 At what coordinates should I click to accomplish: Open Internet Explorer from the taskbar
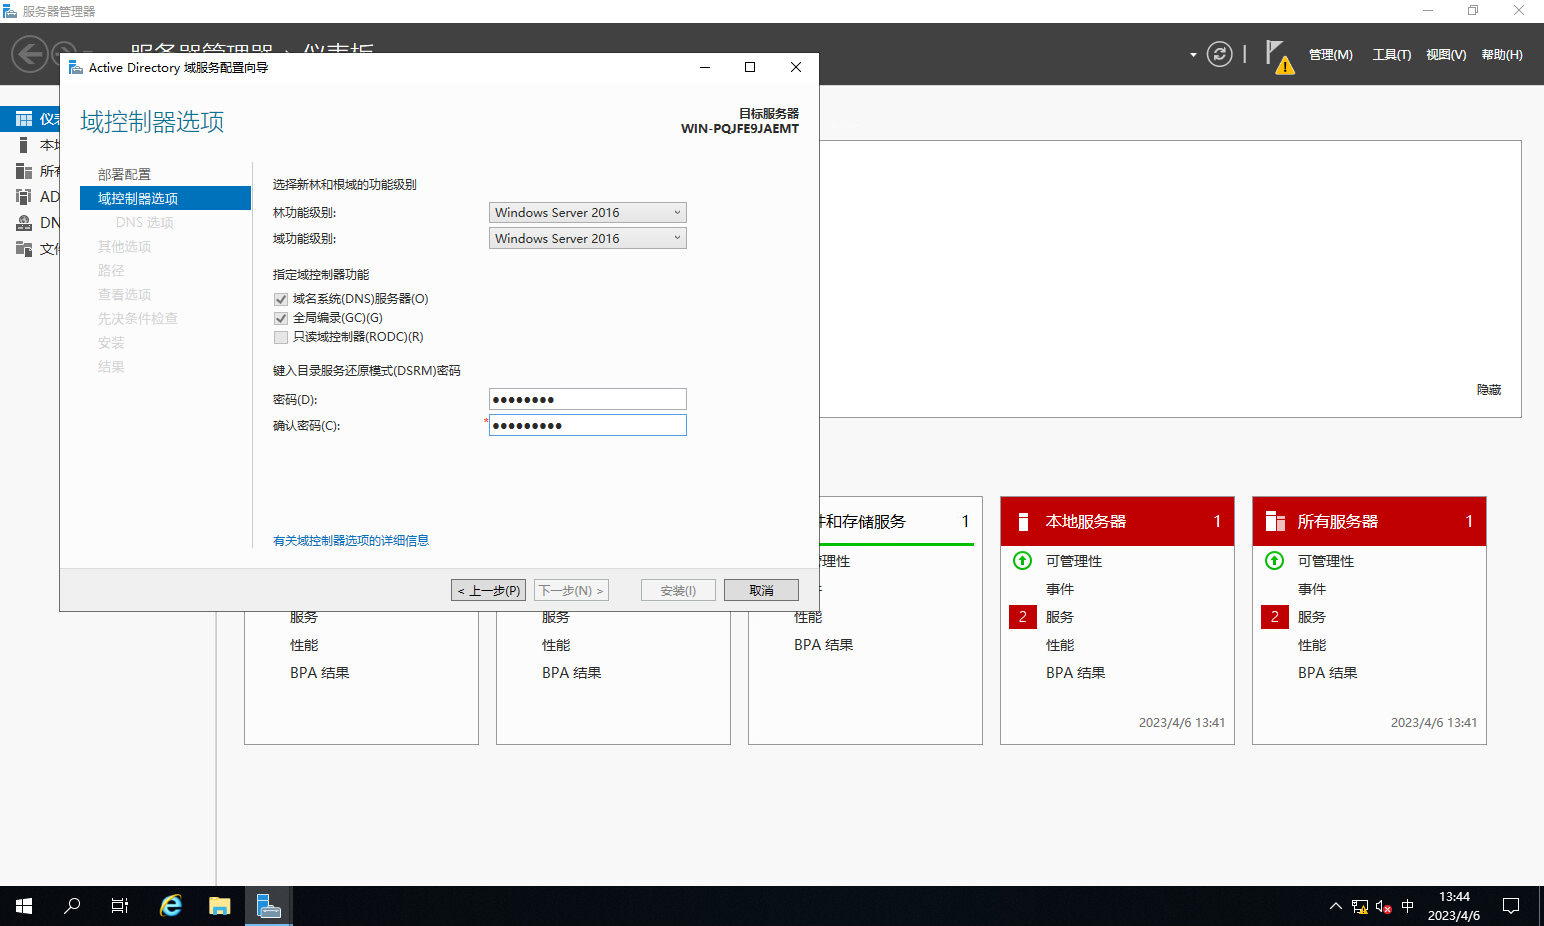[x=171, y=906]
